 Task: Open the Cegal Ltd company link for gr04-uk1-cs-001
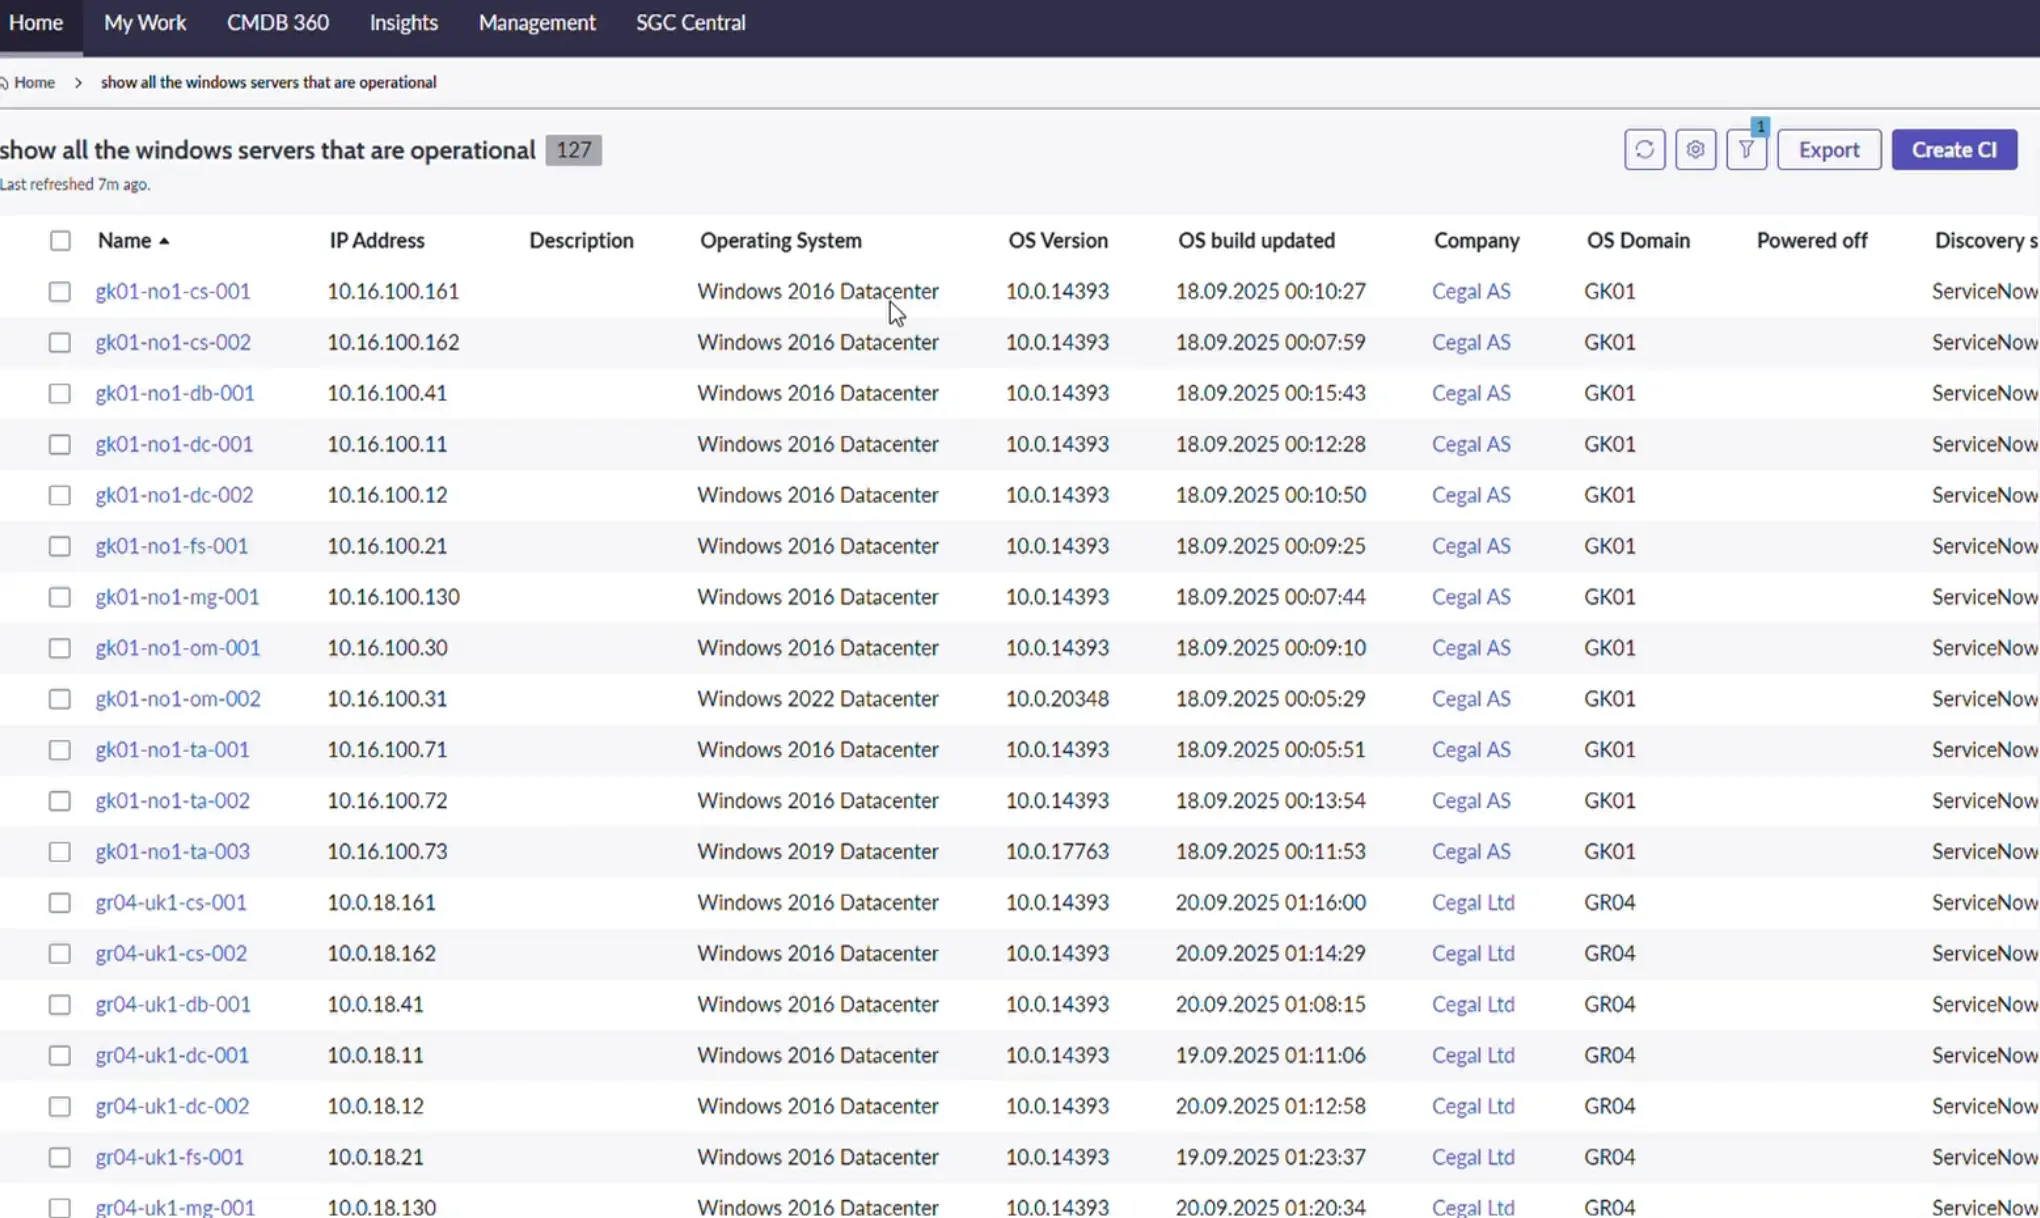[x=1472, y=903]
